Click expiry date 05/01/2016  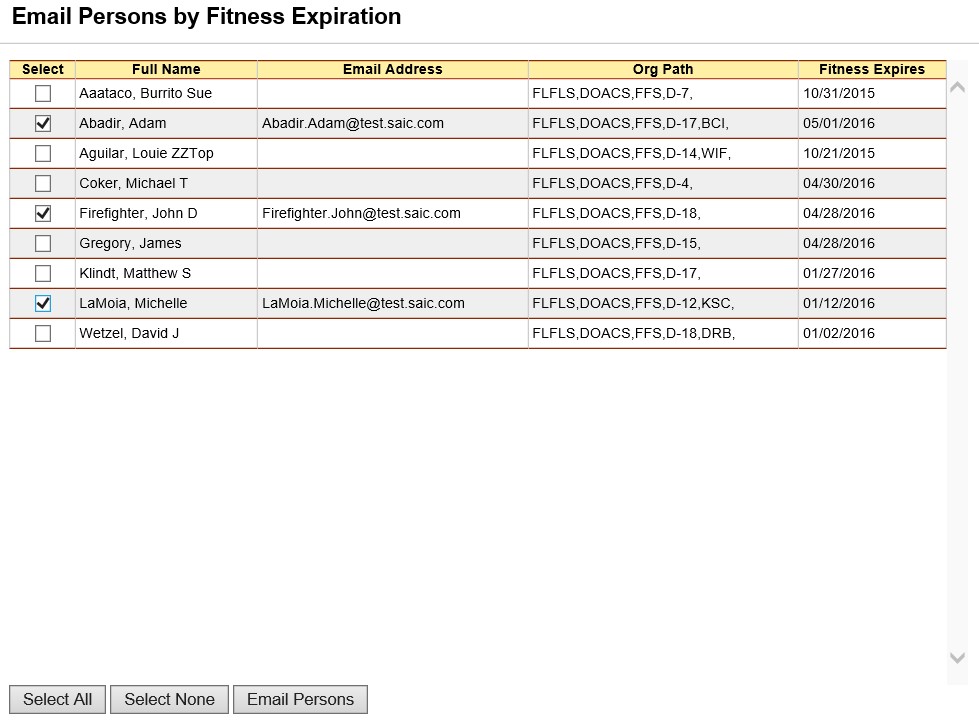[x=839, y=124]
